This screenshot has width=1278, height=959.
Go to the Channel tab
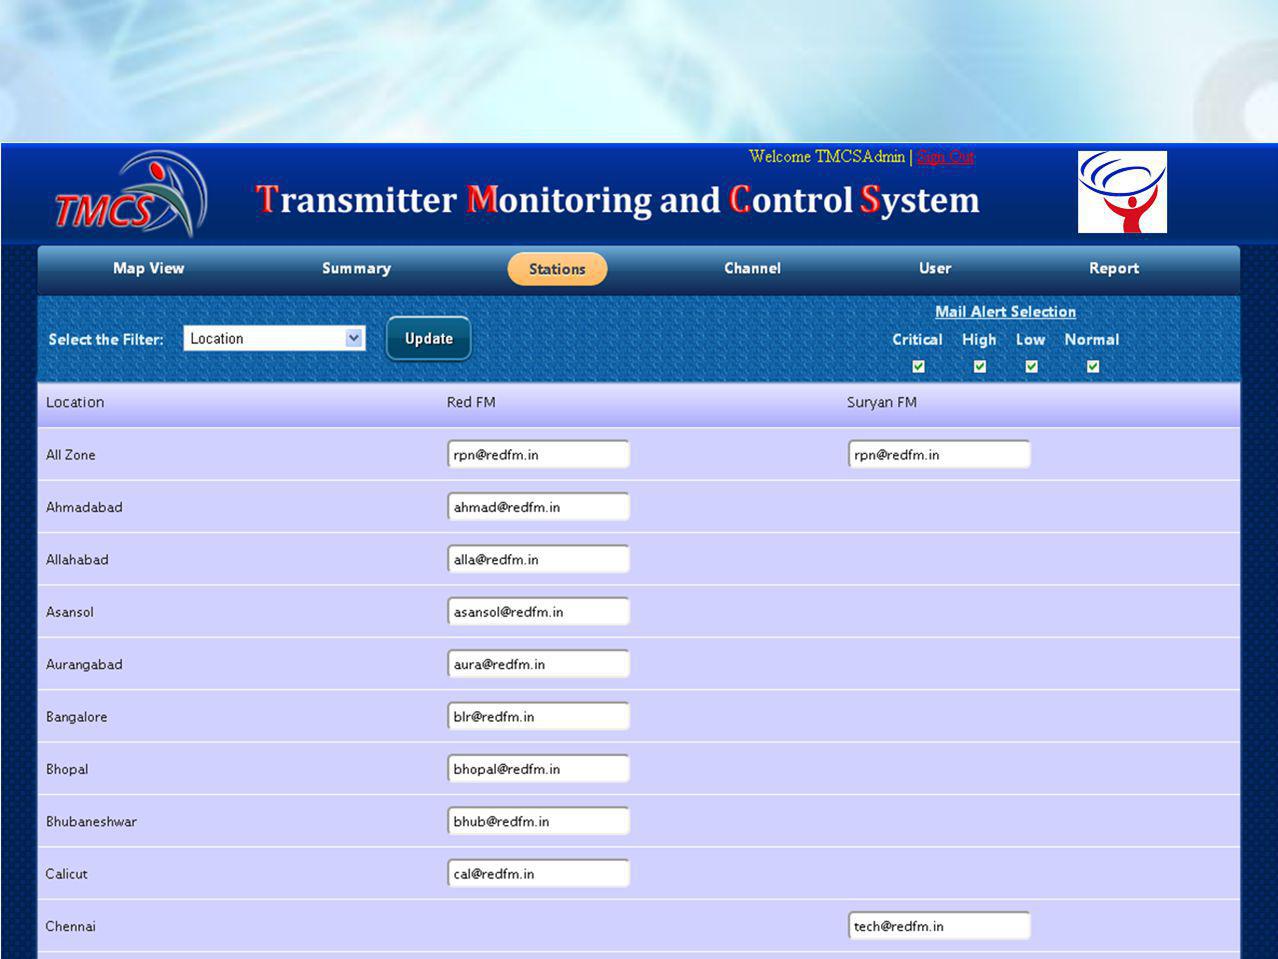point(752,268)
